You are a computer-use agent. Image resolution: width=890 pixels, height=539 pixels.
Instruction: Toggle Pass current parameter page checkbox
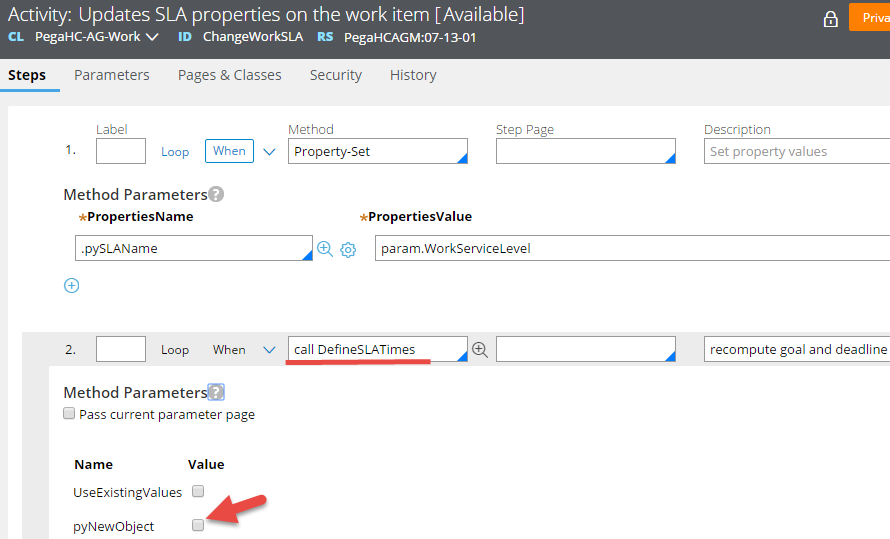coord(69,413)
